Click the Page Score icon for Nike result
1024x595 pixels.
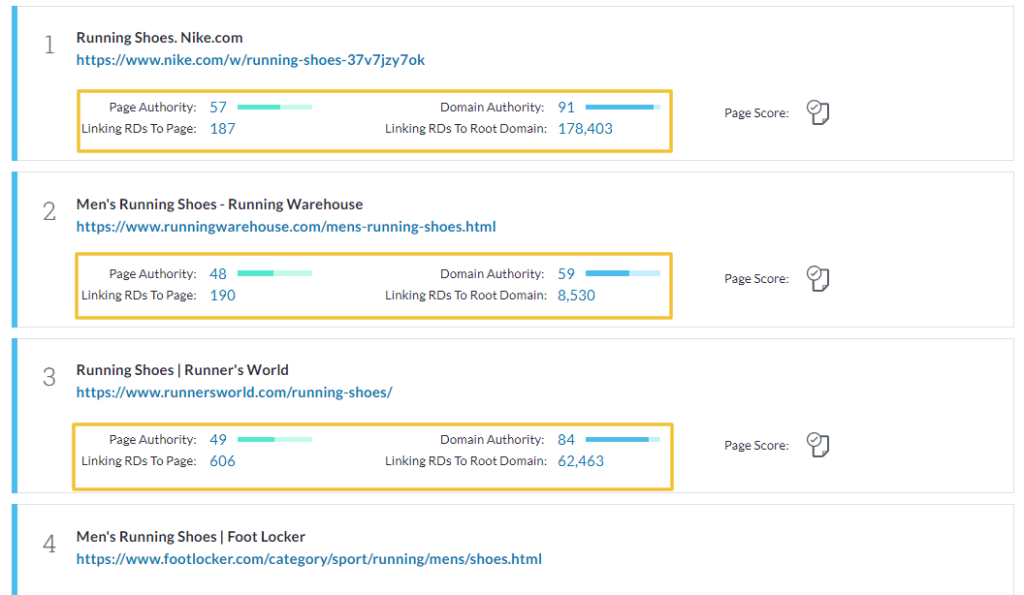818,112
